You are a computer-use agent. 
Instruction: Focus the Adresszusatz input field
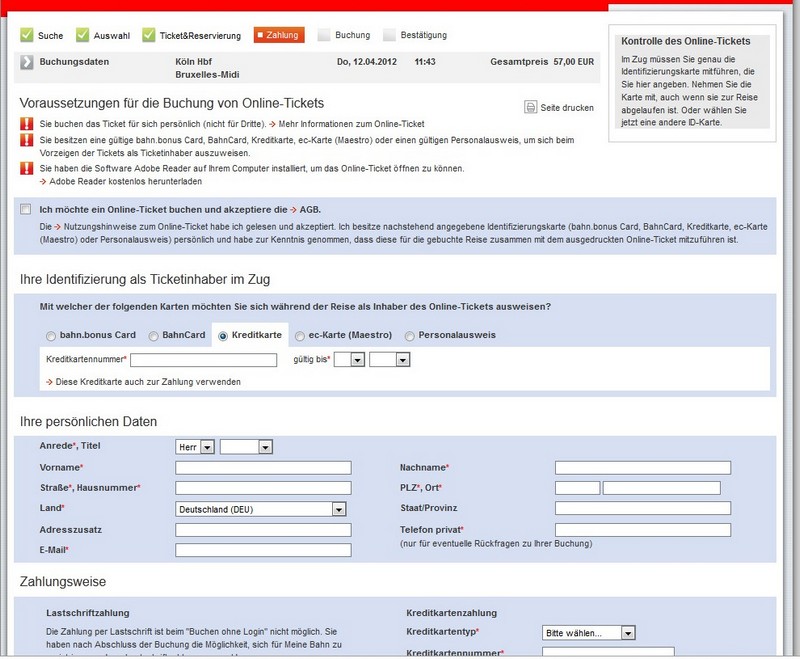[263, 530]
